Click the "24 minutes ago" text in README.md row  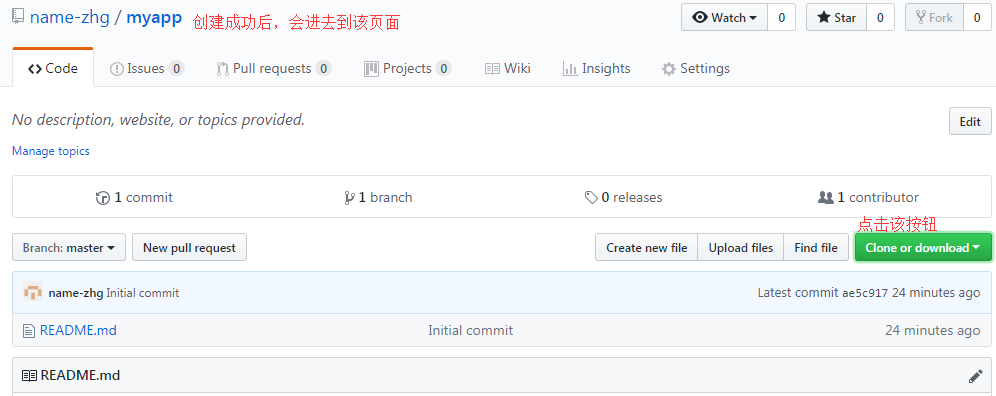click(x=932, y=331)
